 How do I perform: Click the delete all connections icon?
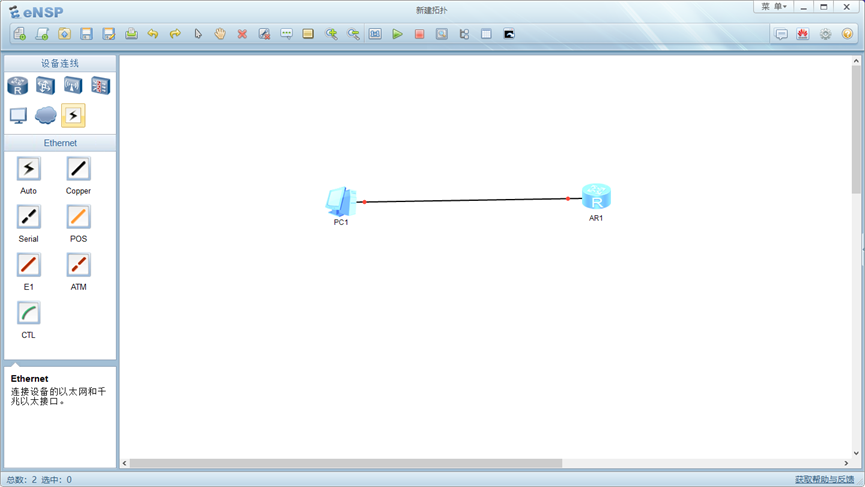point(264,34)
